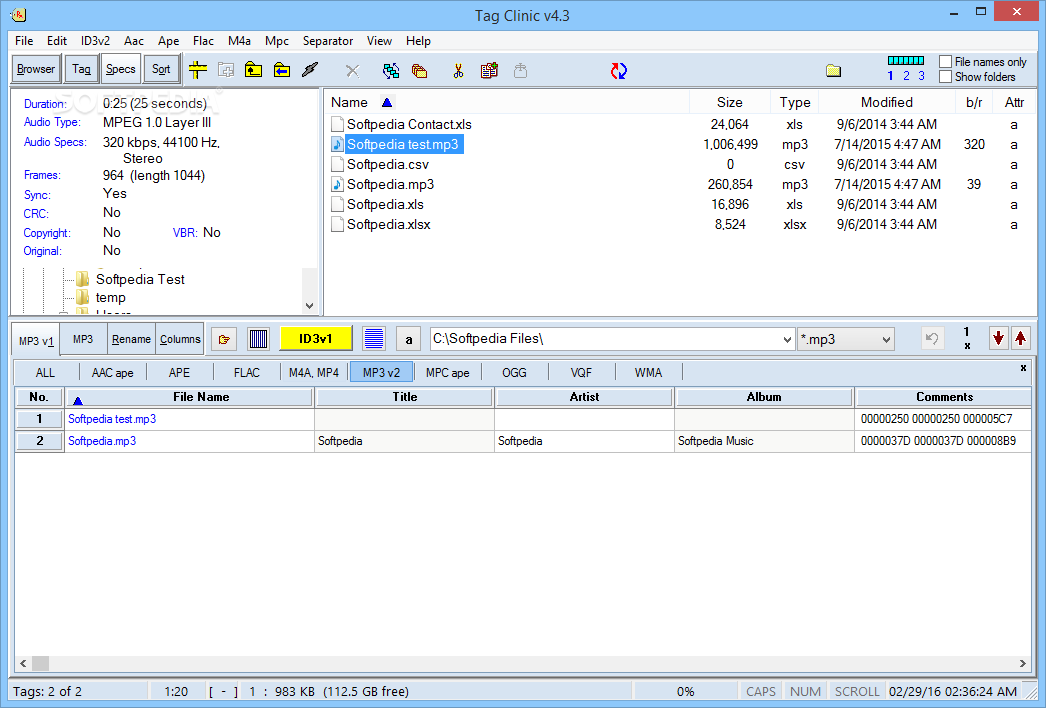
Task: Click the lowercase 'a' case button
Action: click(408, 339)
